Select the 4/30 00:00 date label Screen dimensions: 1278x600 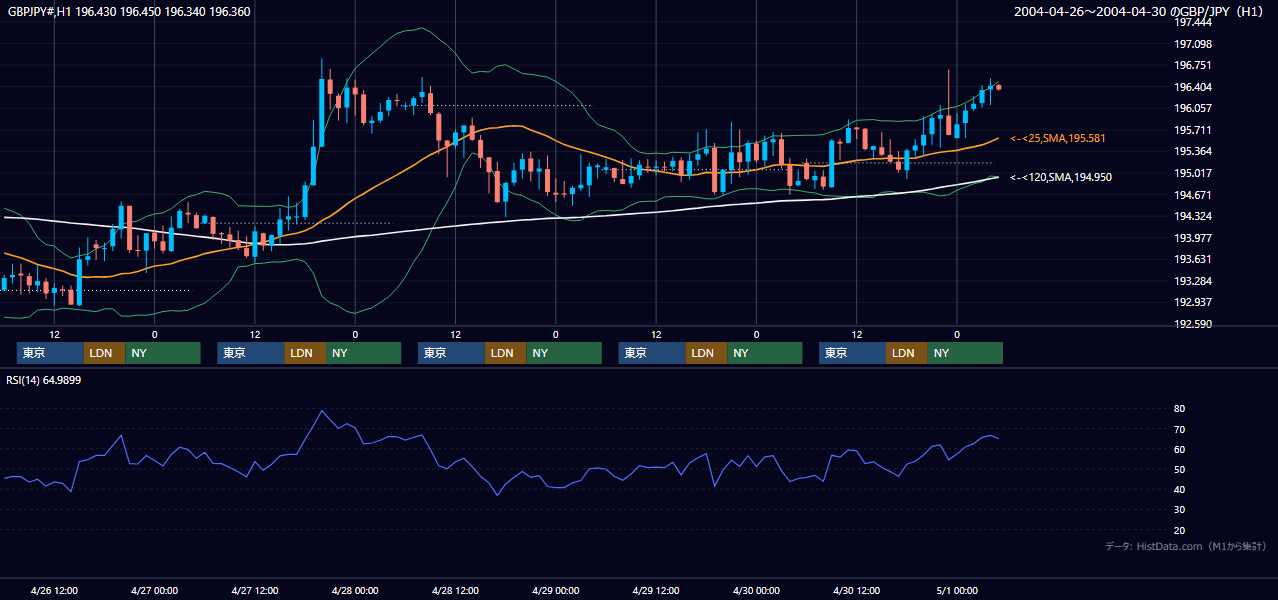click(756, 590)
